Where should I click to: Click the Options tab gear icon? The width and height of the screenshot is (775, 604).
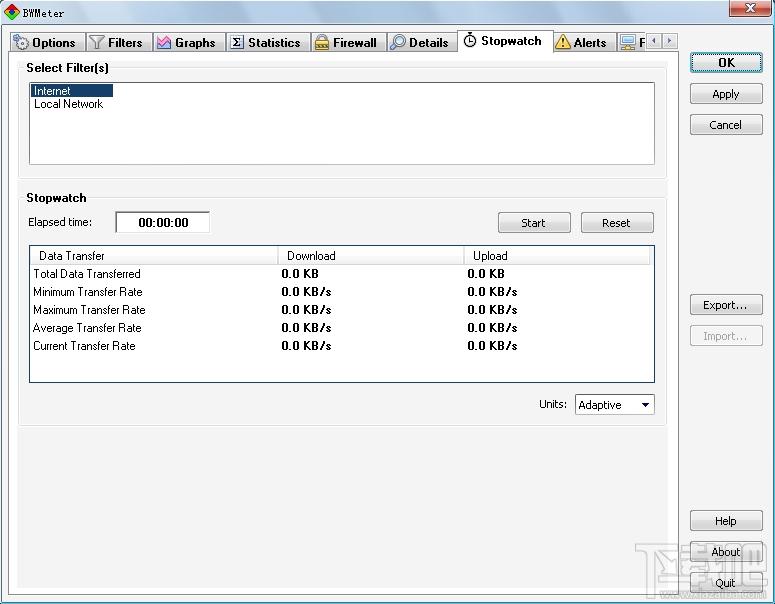coord(21,43)
